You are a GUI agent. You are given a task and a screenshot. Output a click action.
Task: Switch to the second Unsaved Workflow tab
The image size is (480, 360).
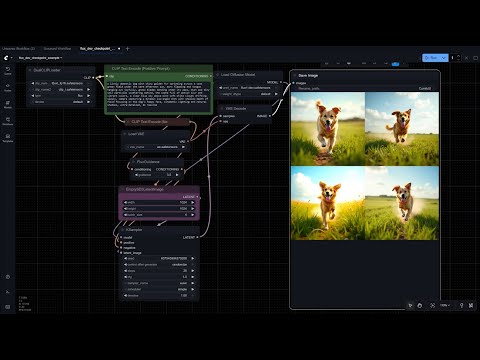click(x=57, y=49)
